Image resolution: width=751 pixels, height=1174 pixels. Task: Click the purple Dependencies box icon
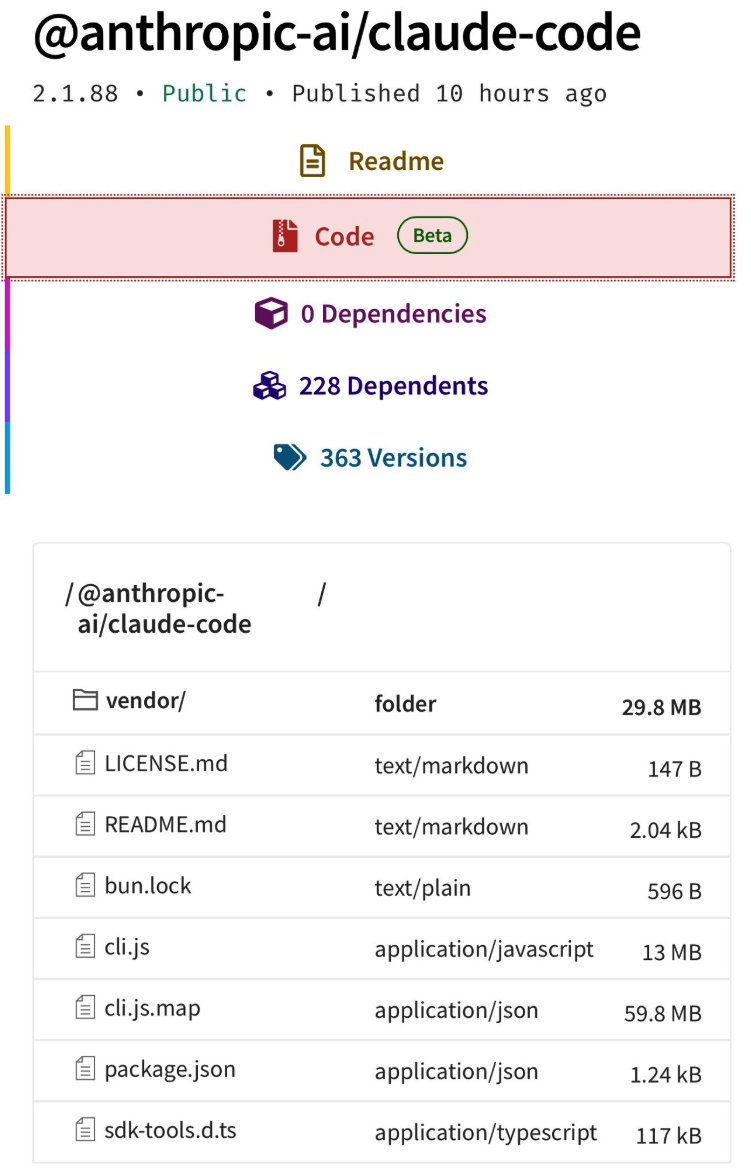271,314
